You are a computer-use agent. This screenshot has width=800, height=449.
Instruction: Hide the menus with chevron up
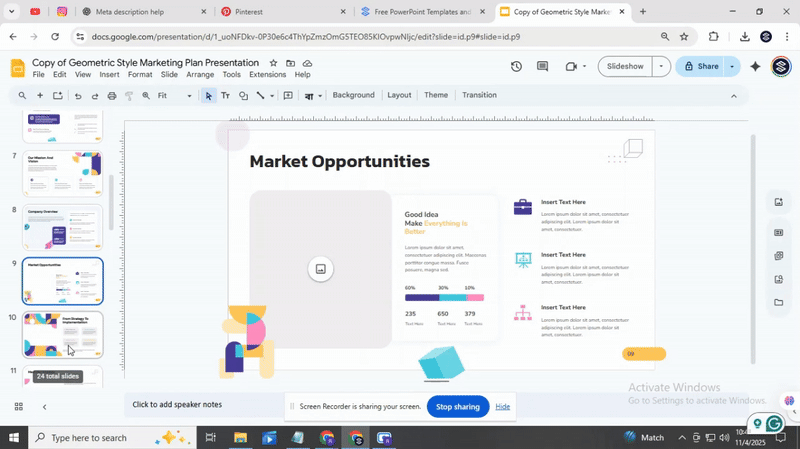(733, 96)
